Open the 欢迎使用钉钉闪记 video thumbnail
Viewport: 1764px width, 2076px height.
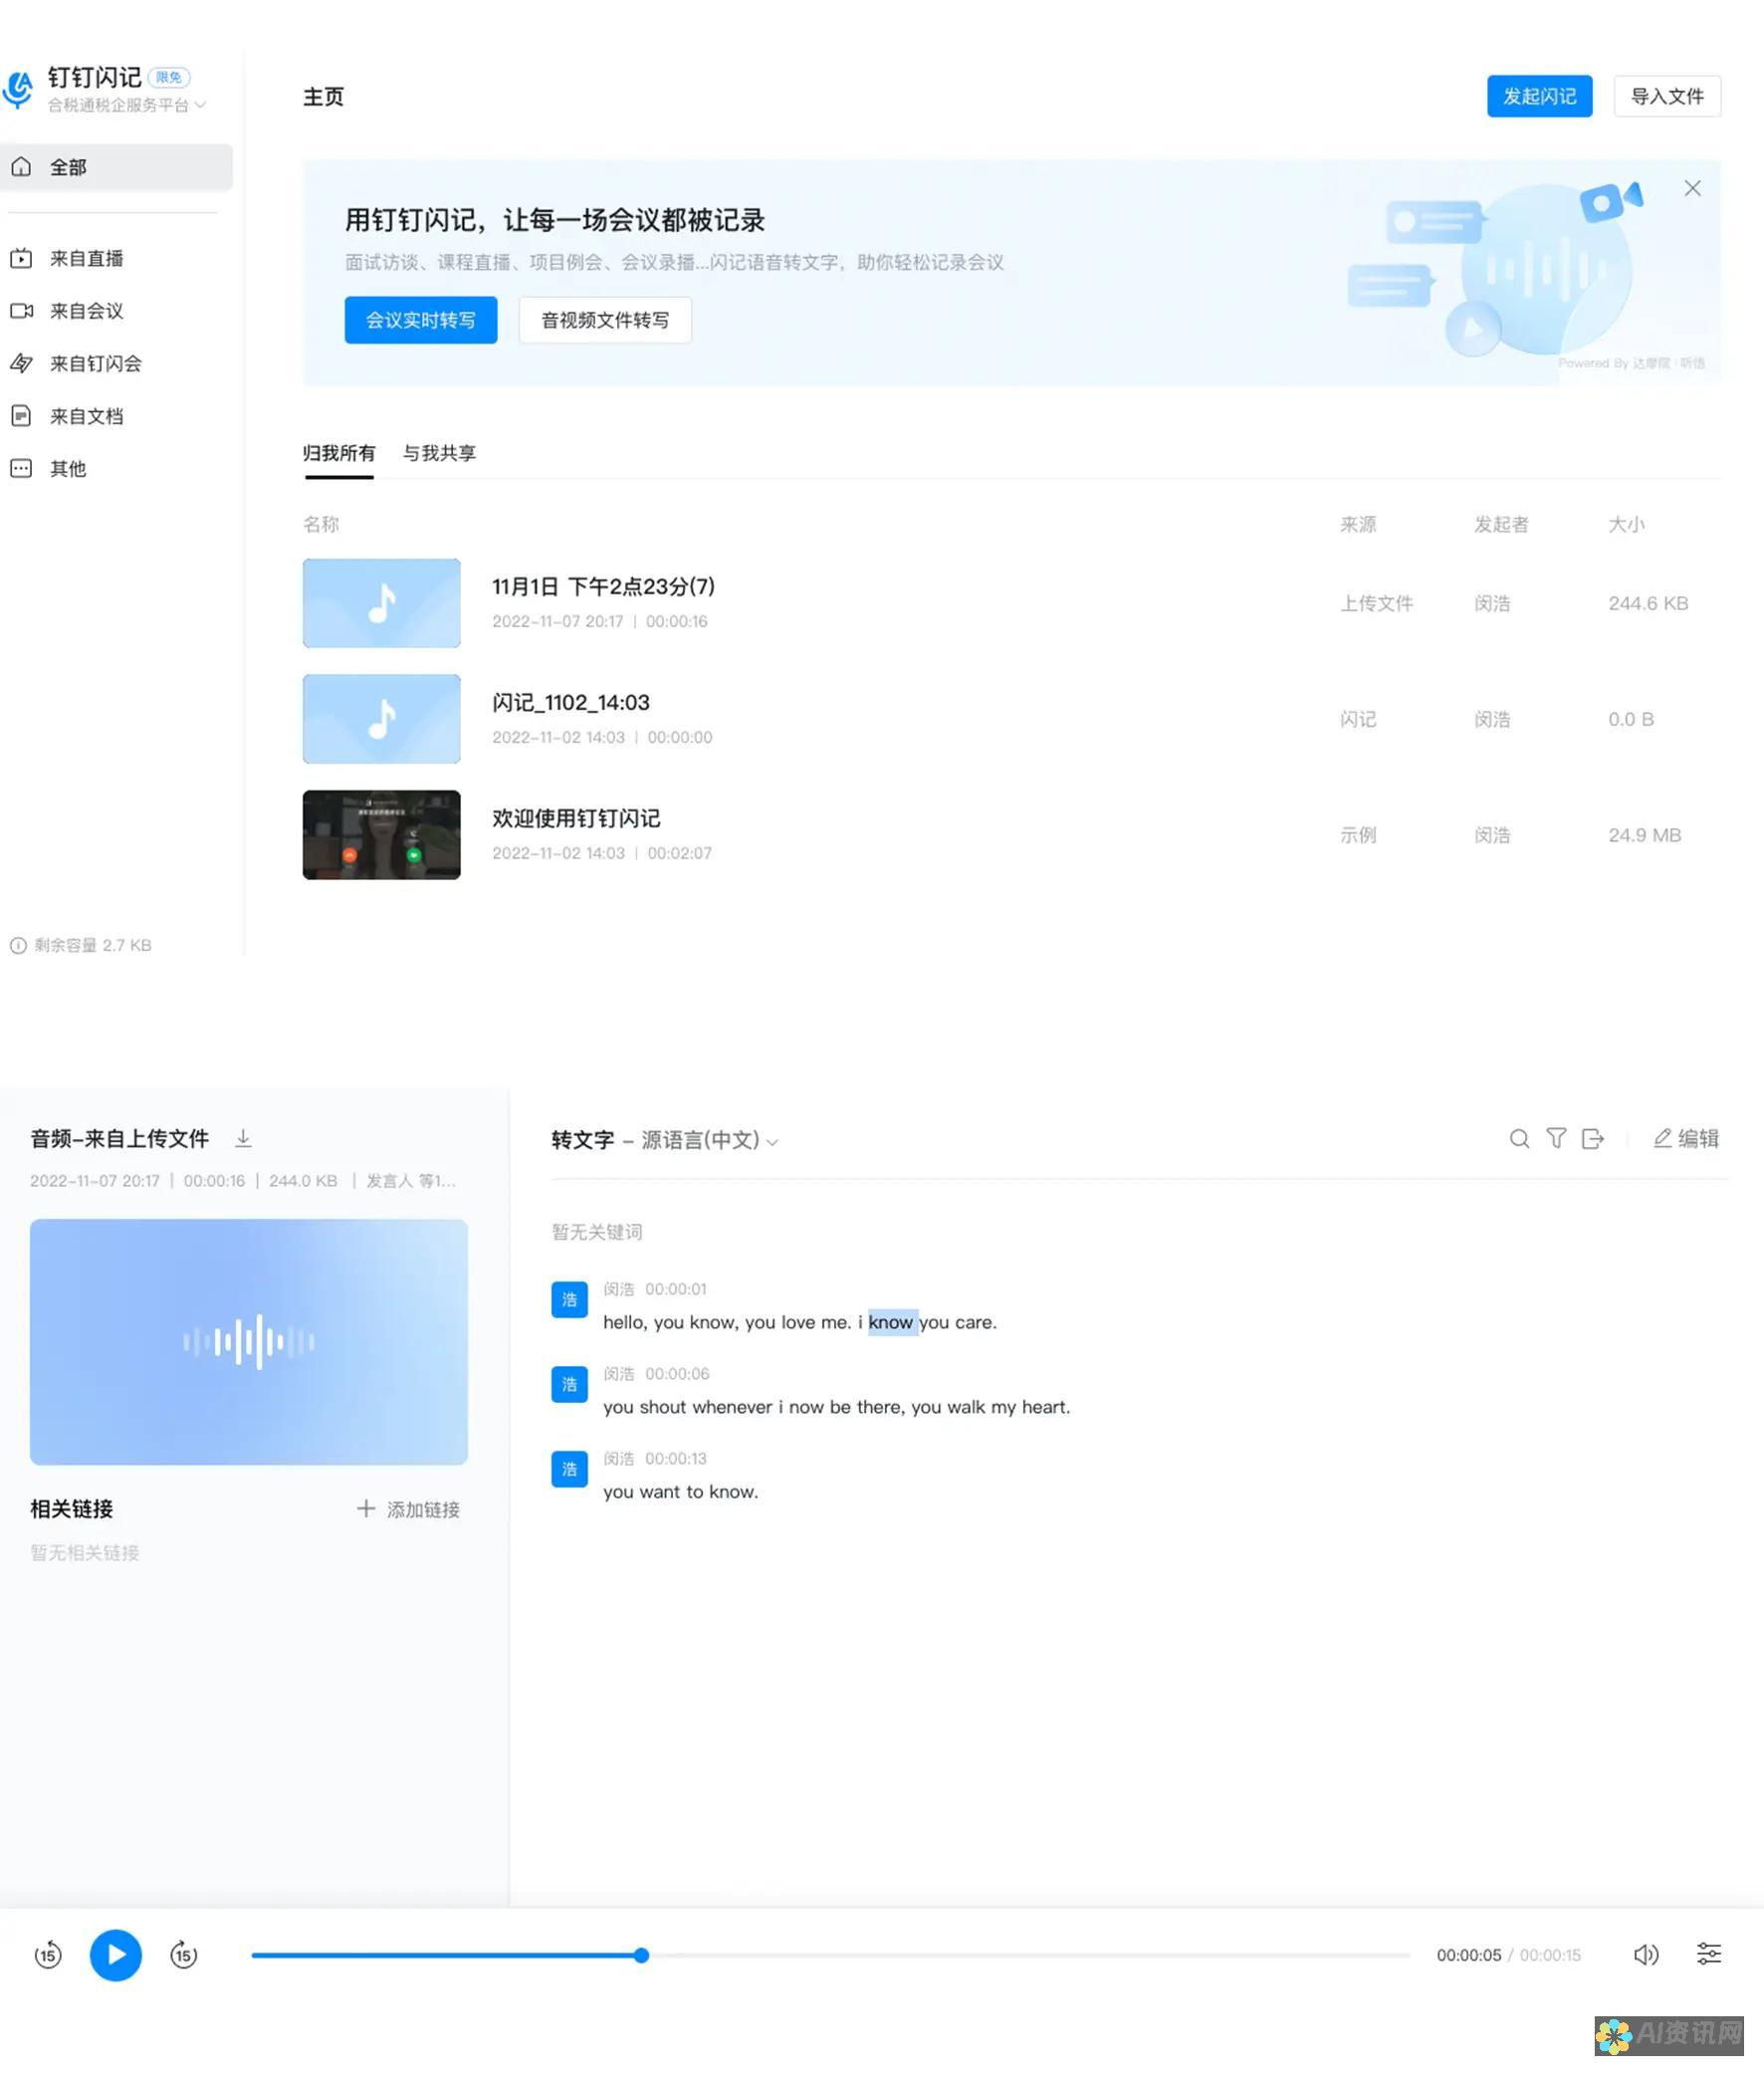[382, 835]
